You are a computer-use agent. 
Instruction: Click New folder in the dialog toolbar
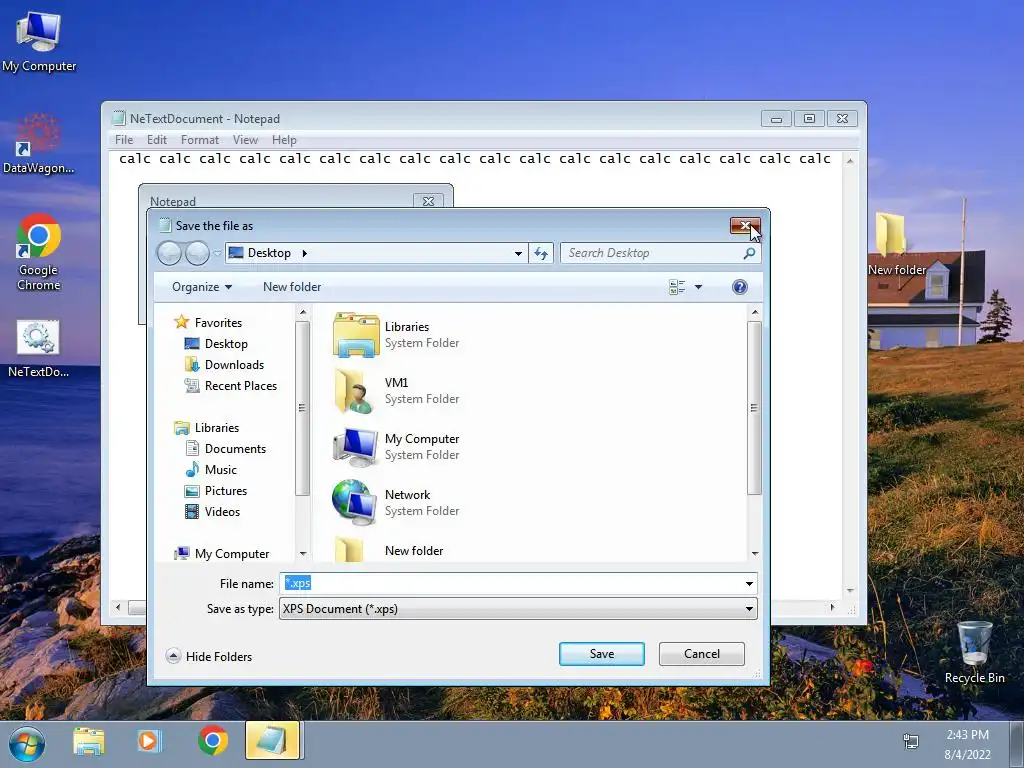(x=292, y=287)
